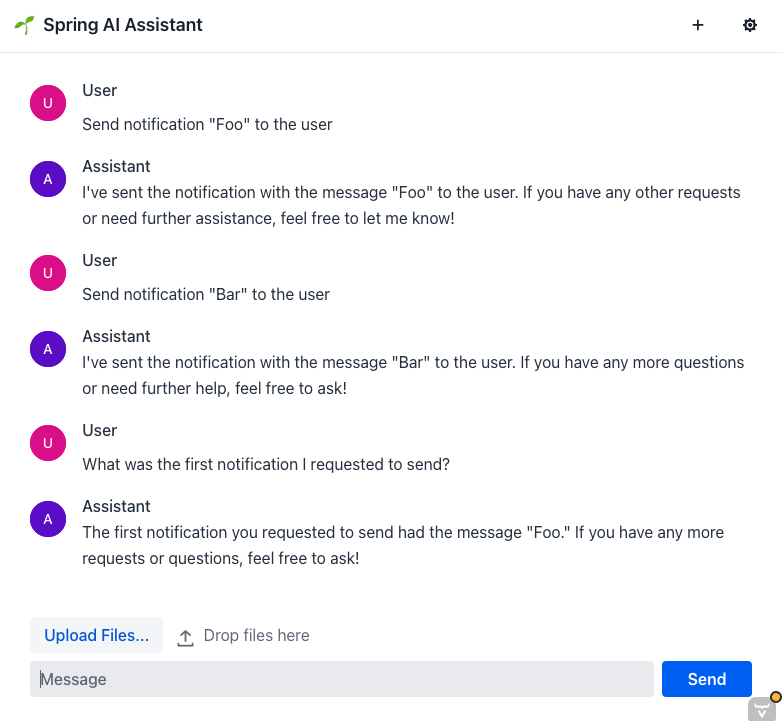
Task: Click the 'Send notification "Bar" to the user' message
Action: tap(206, 295)
